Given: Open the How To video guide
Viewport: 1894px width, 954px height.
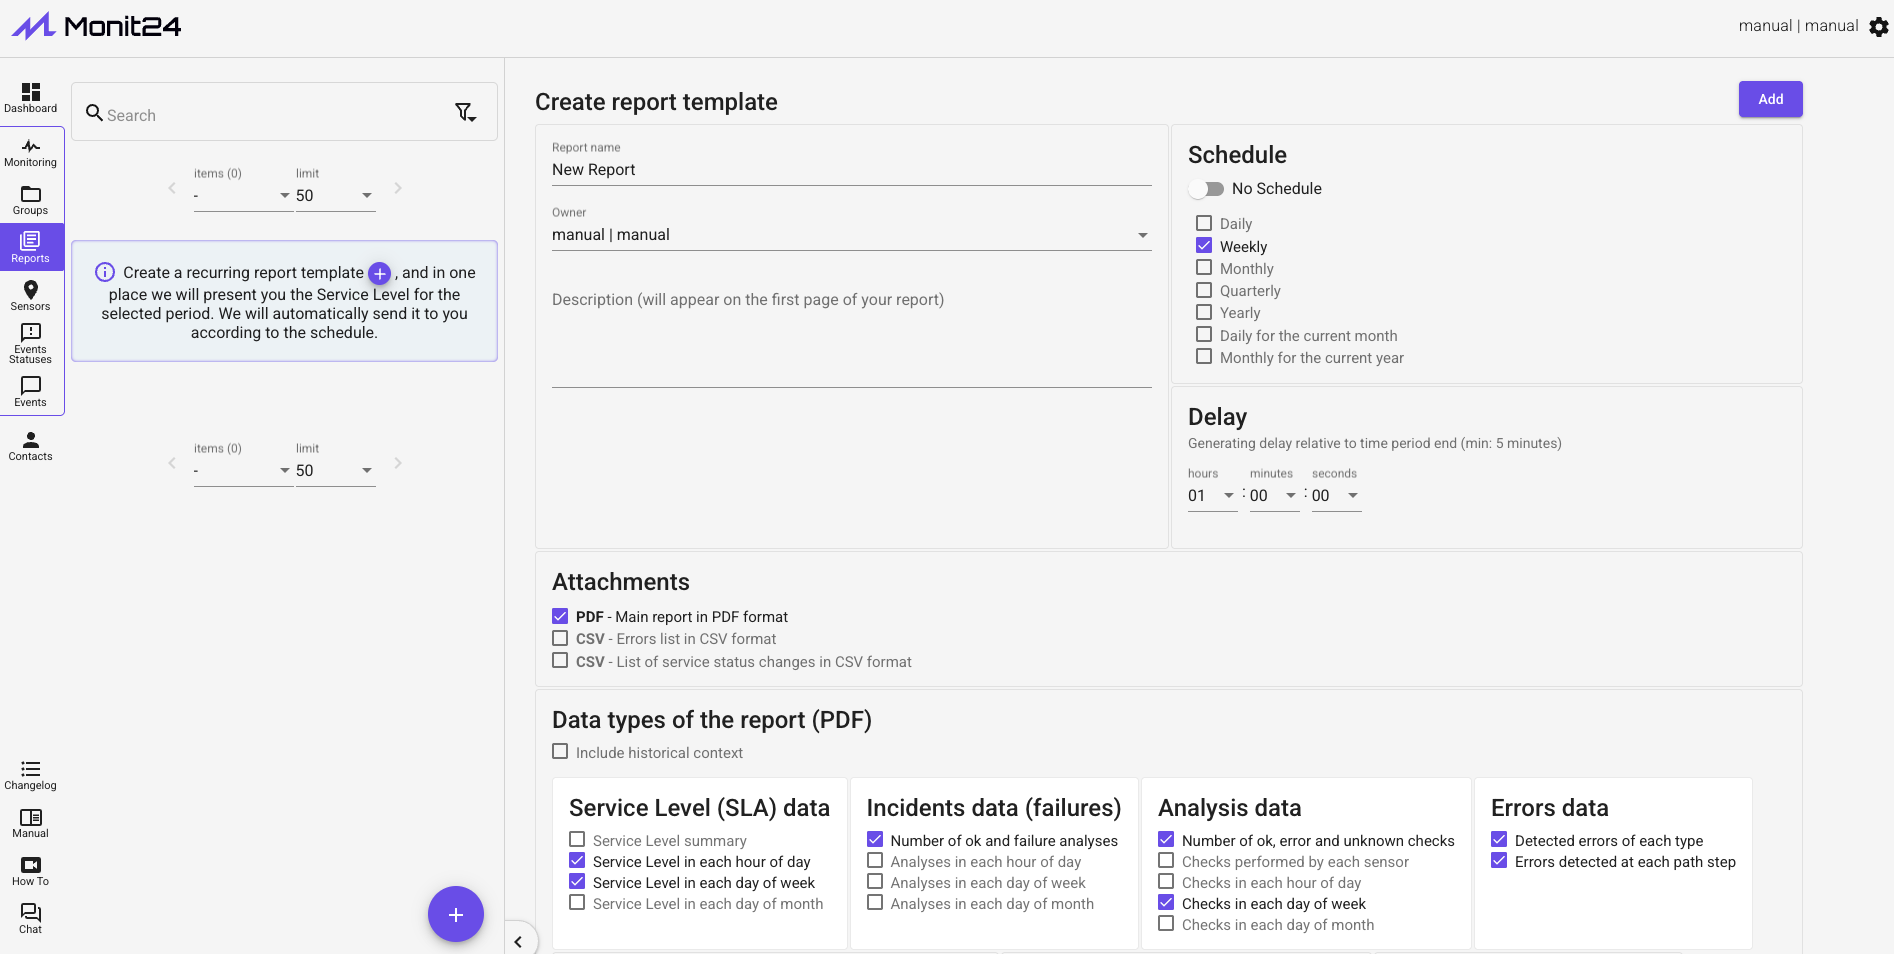Looking at the screenshot, I should click(x=31, y=871).
